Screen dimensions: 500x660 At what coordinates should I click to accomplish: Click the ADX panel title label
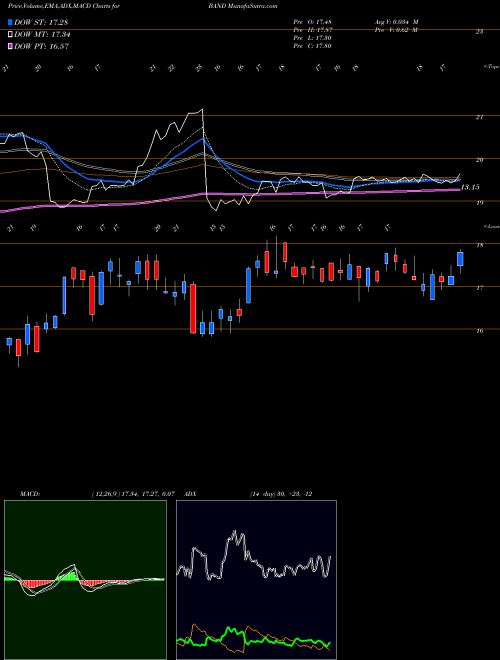pyautogui.click(x=191, y=494)
